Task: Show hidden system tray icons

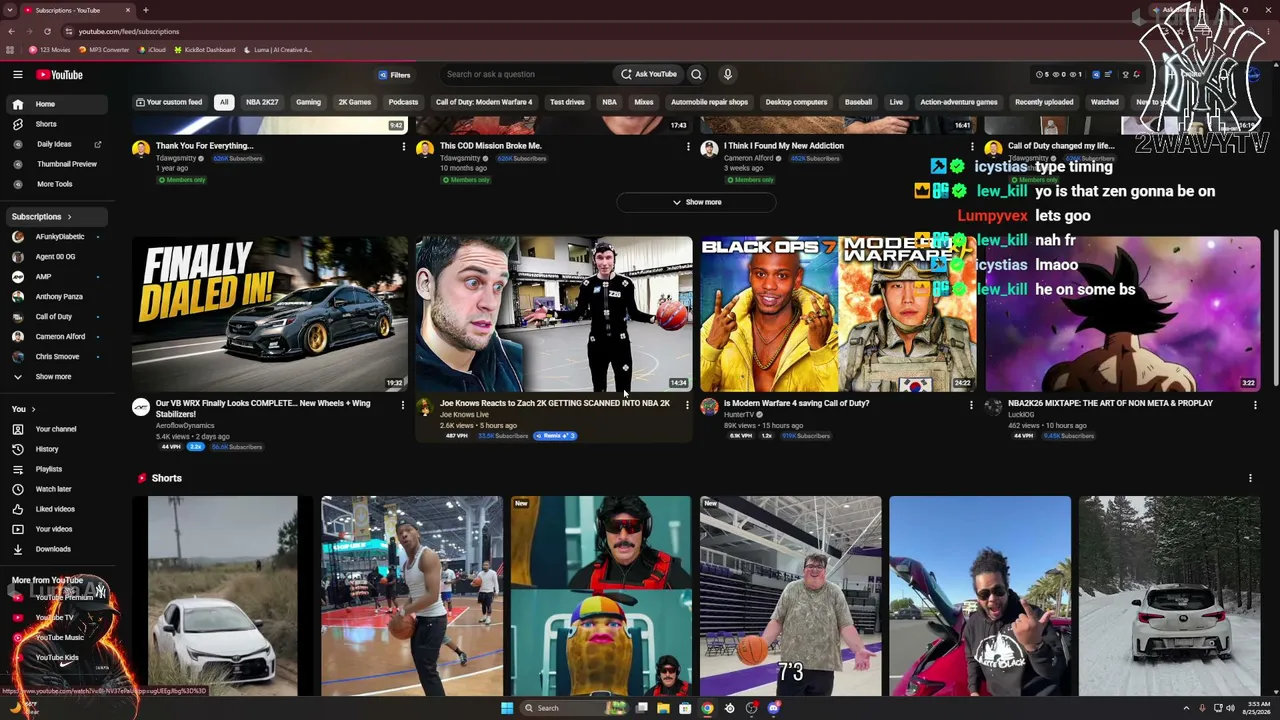Action: 1186,708
